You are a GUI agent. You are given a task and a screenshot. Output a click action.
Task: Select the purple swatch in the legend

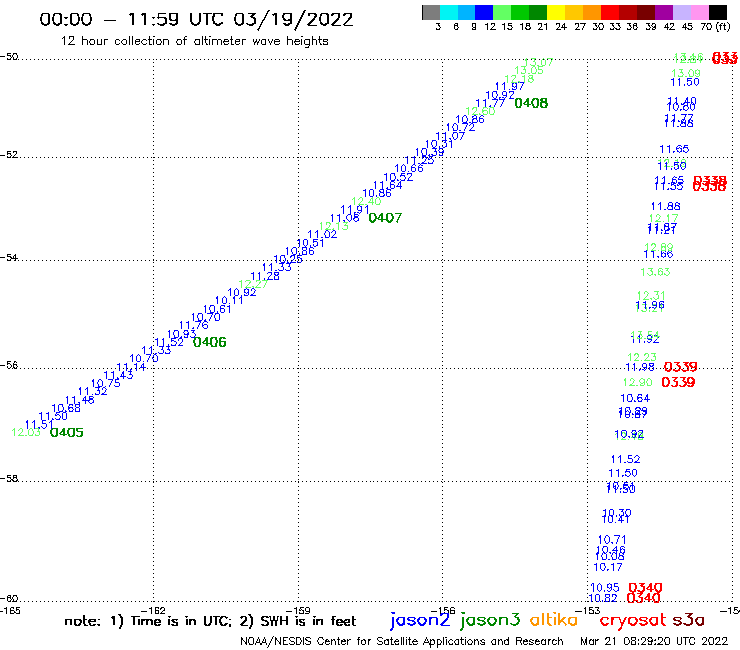point(663,12)
